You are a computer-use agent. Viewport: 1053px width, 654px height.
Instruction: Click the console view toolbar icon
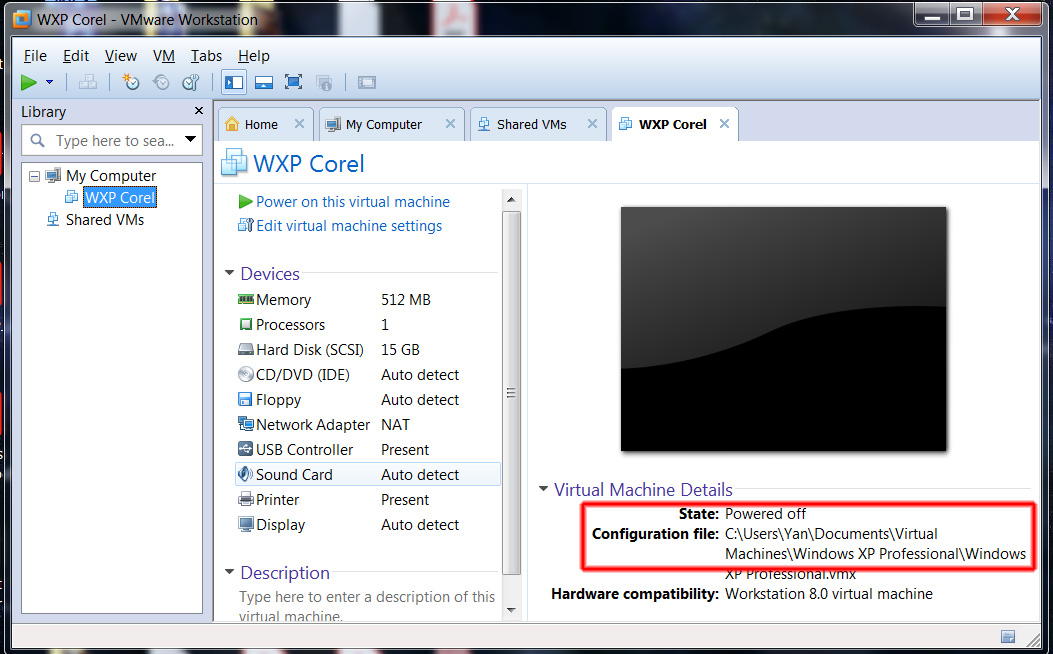pyautogui.click(x=367, y=83)
